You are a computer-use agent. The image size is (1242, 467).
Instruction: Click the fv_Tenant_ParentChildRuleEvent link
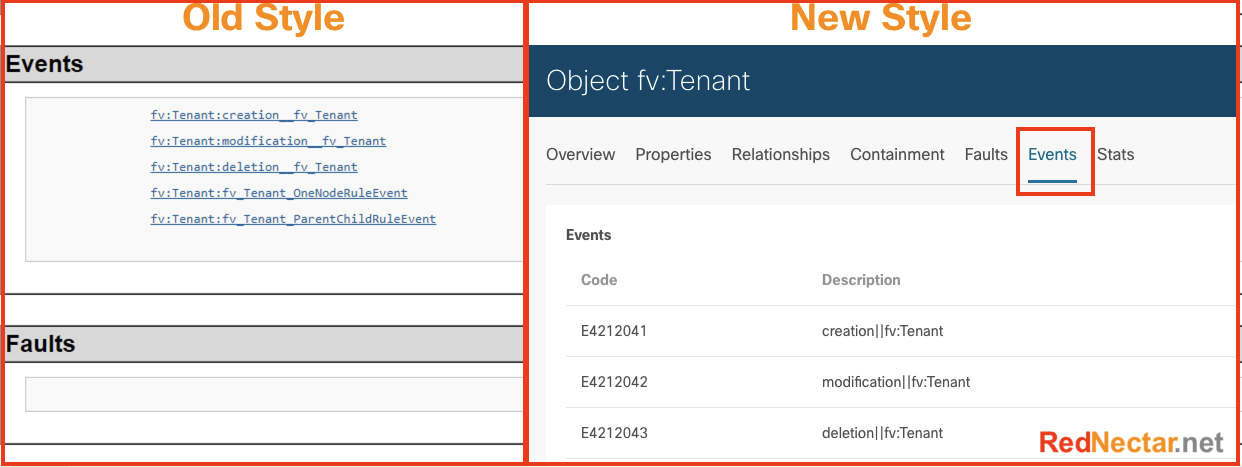[x=293, y=219]
